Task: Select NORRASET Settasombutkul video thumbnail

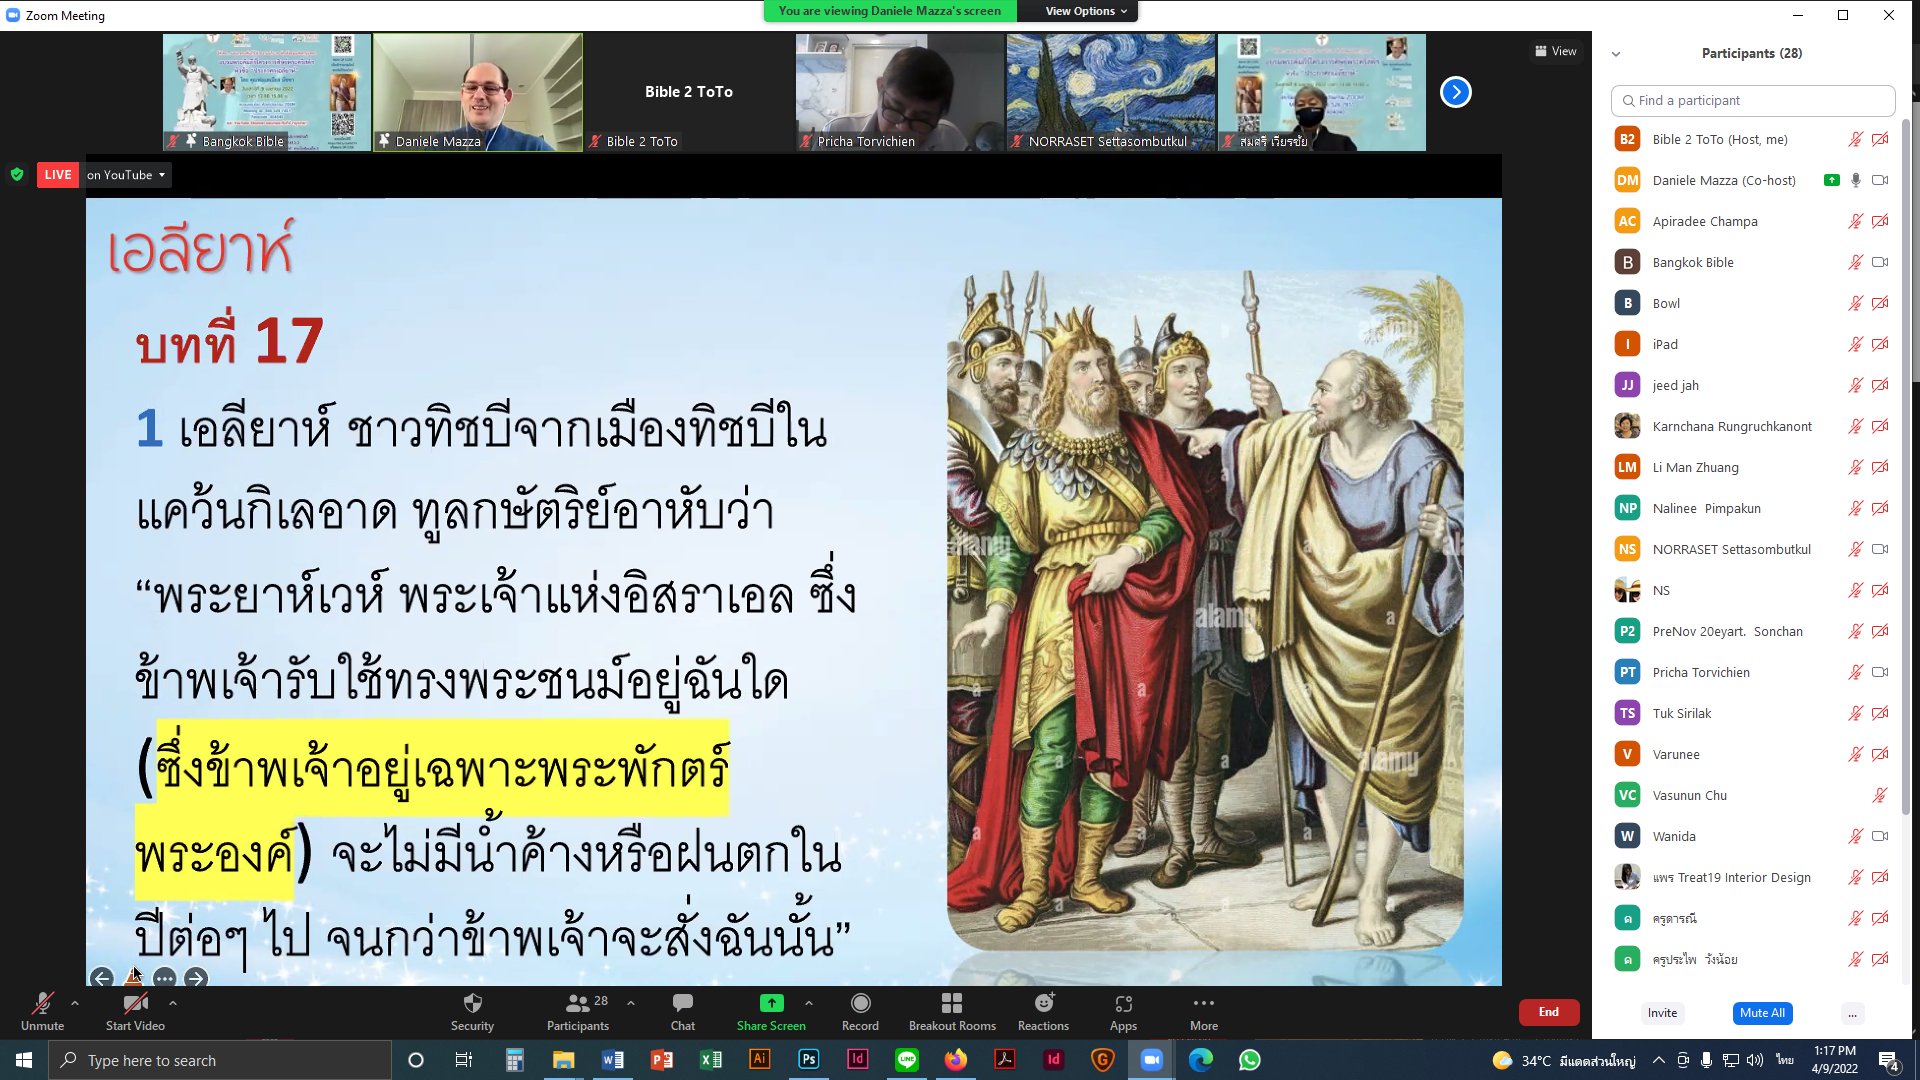Action: (x=1111, y=92)
